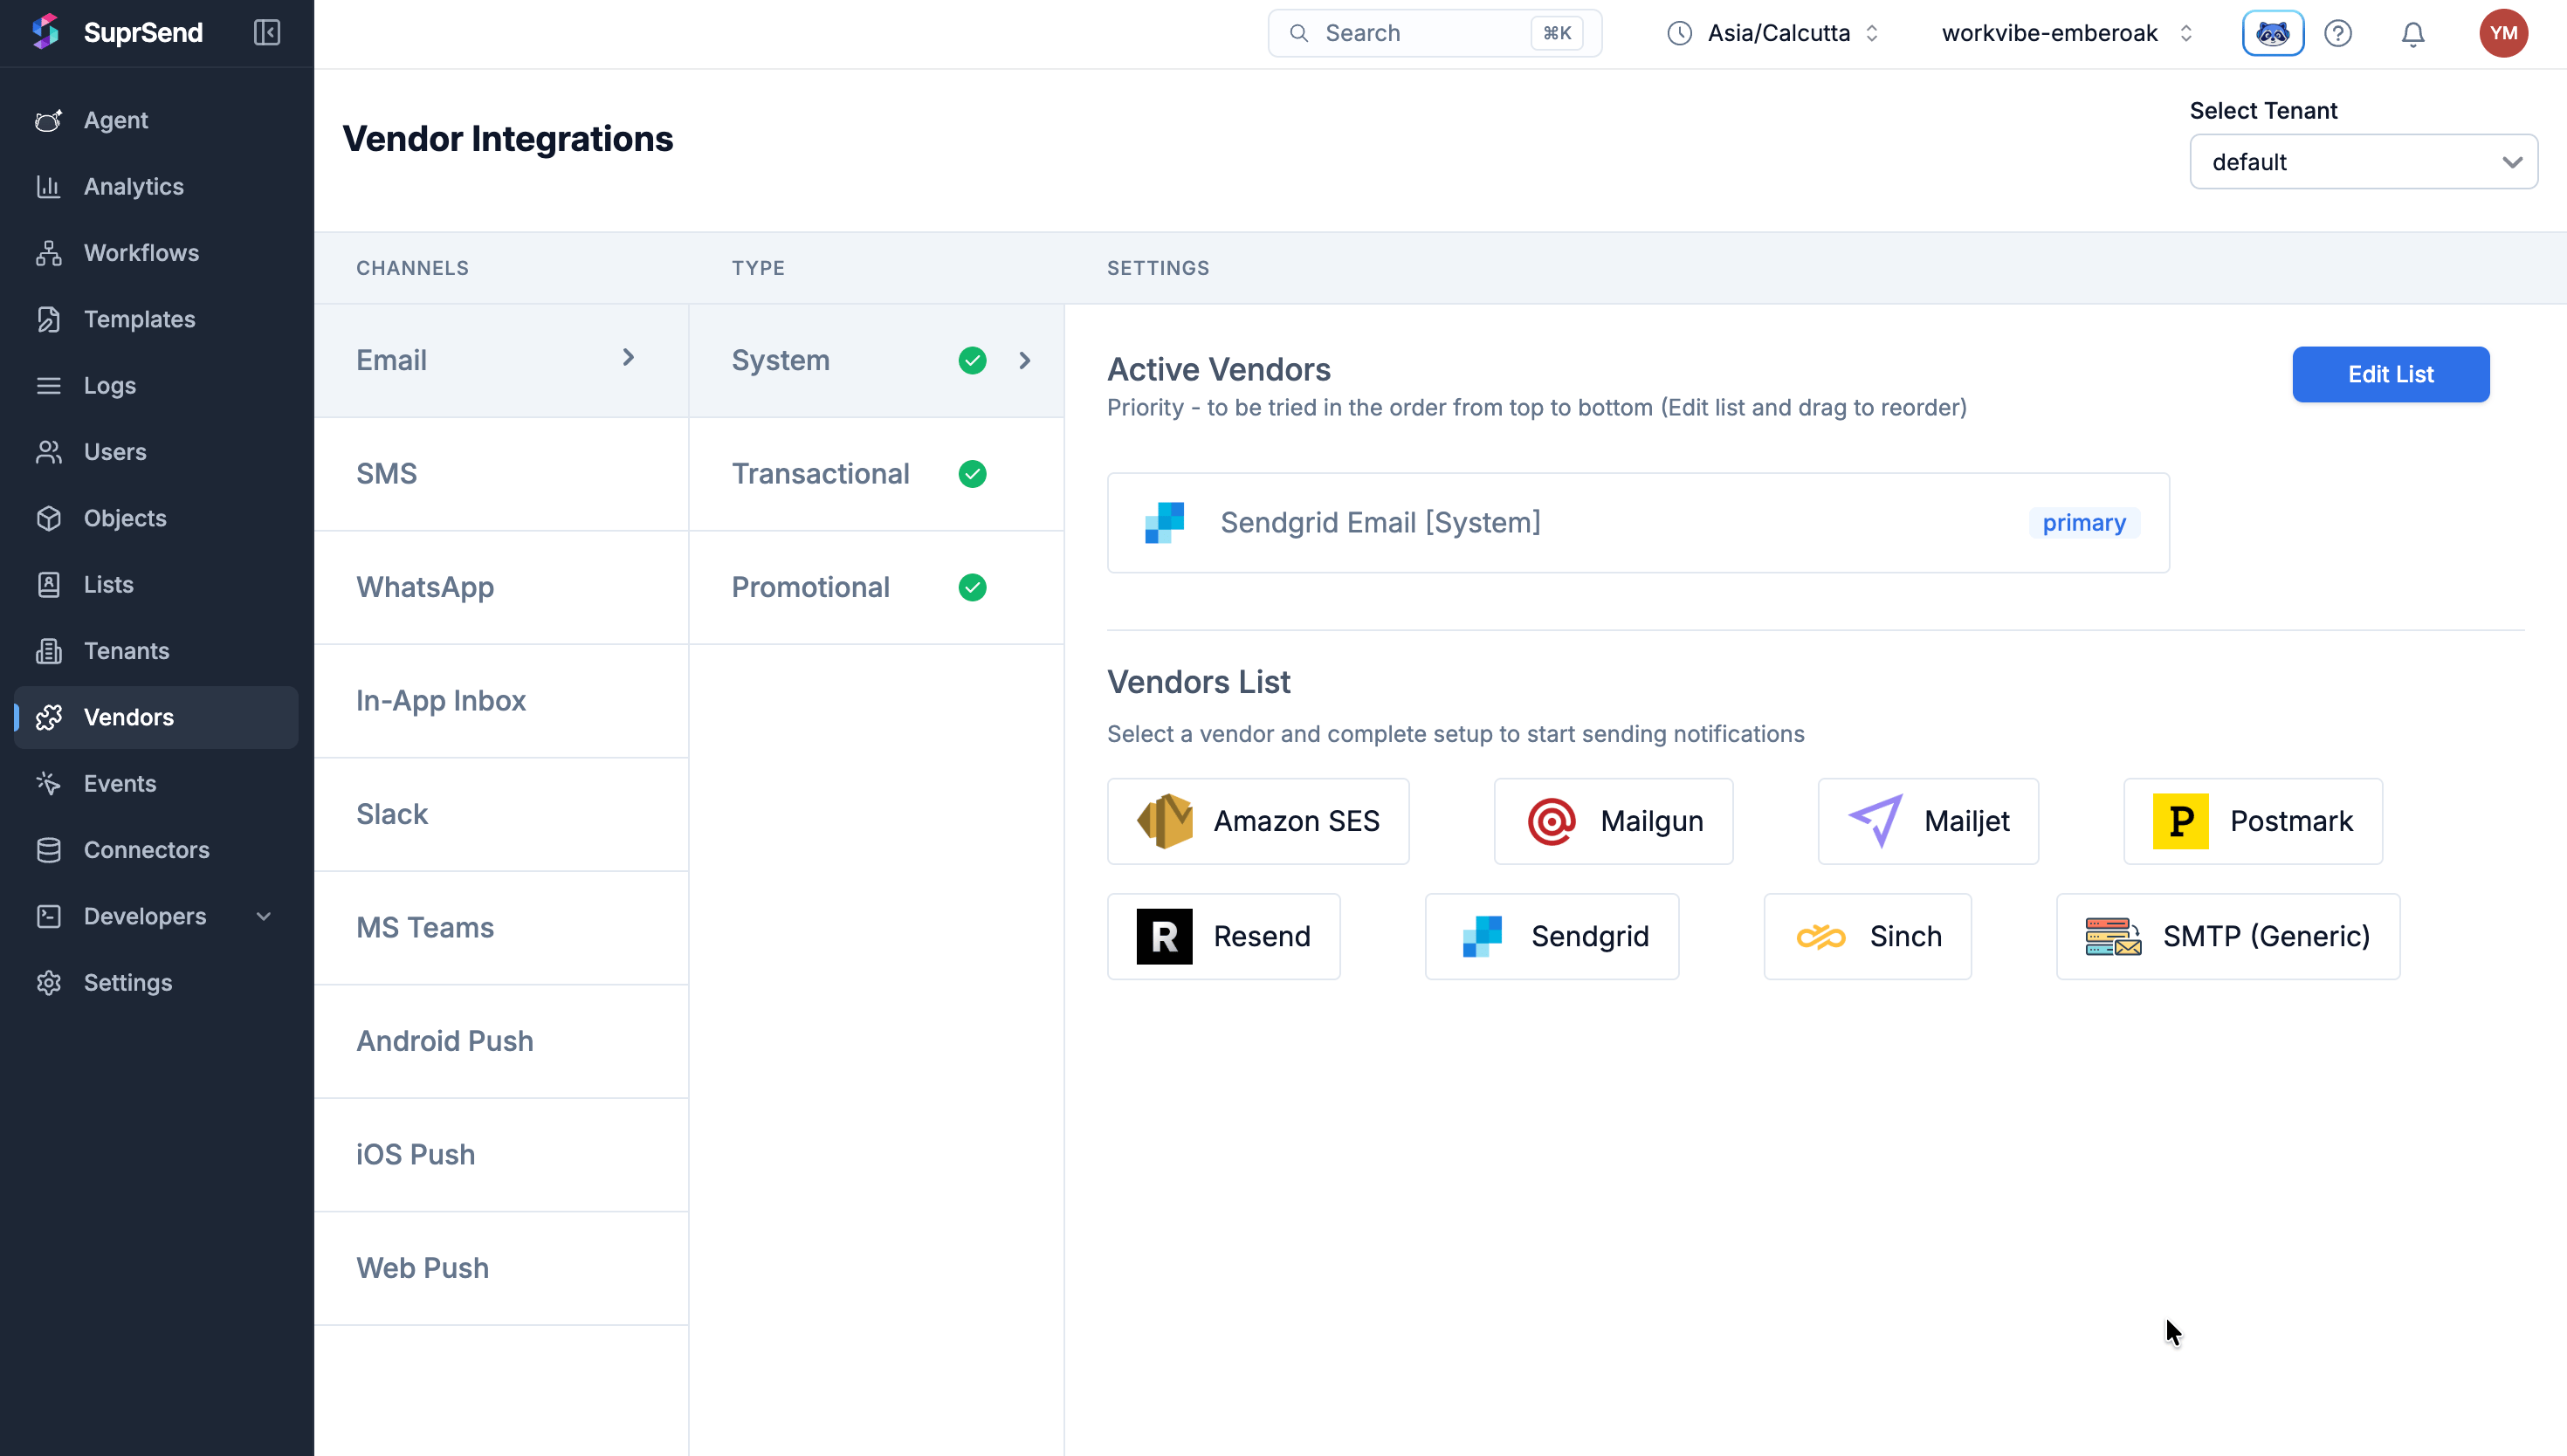Viewport: 2567px width, 1456px height.
Task: Open the Agent sidebar icon
Action: (48, 120)
